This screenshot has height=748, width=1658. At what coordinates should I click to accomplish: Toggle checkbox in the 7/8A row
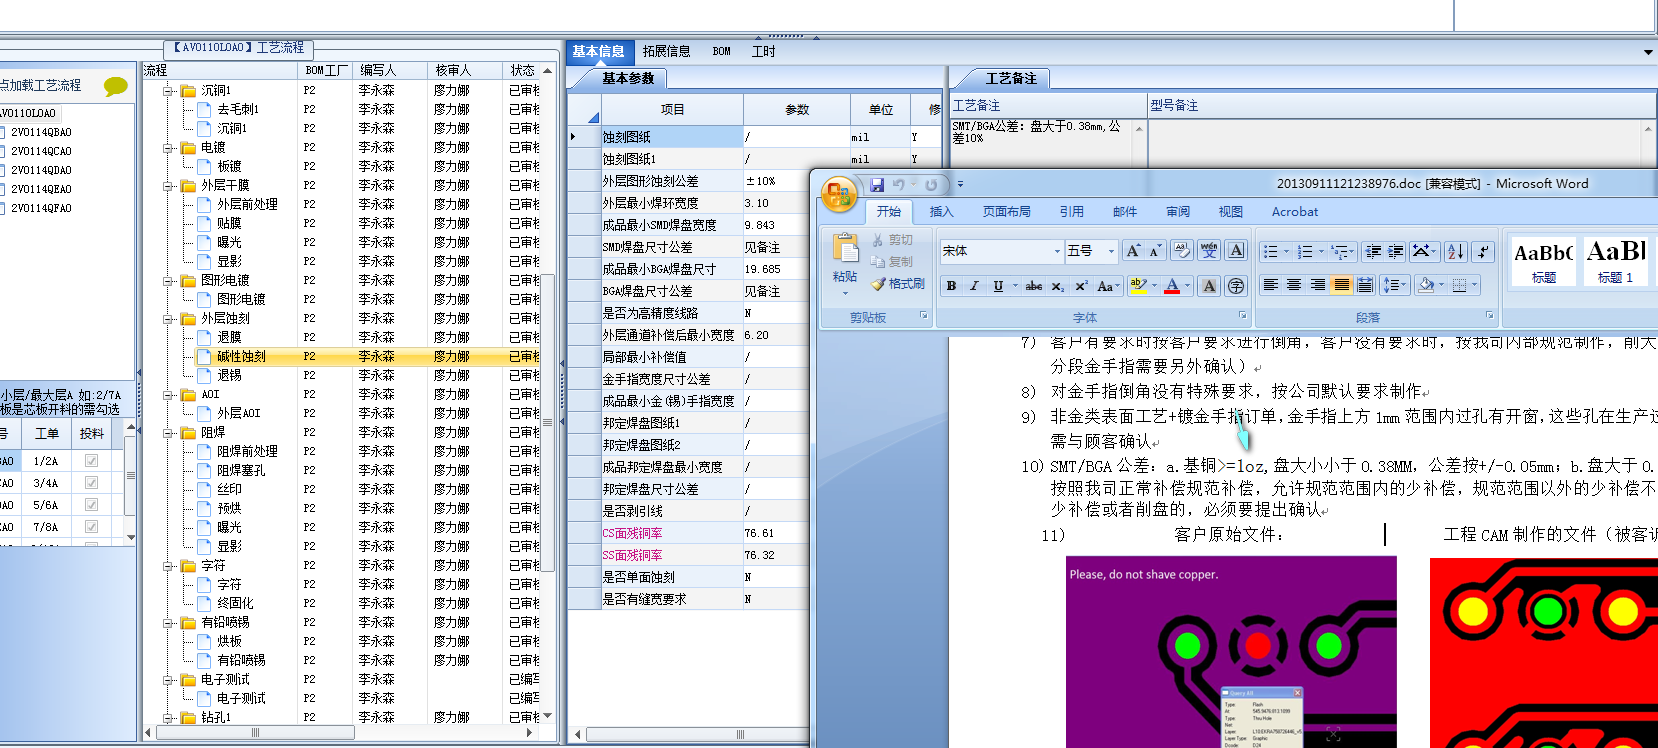coord(91,527)
